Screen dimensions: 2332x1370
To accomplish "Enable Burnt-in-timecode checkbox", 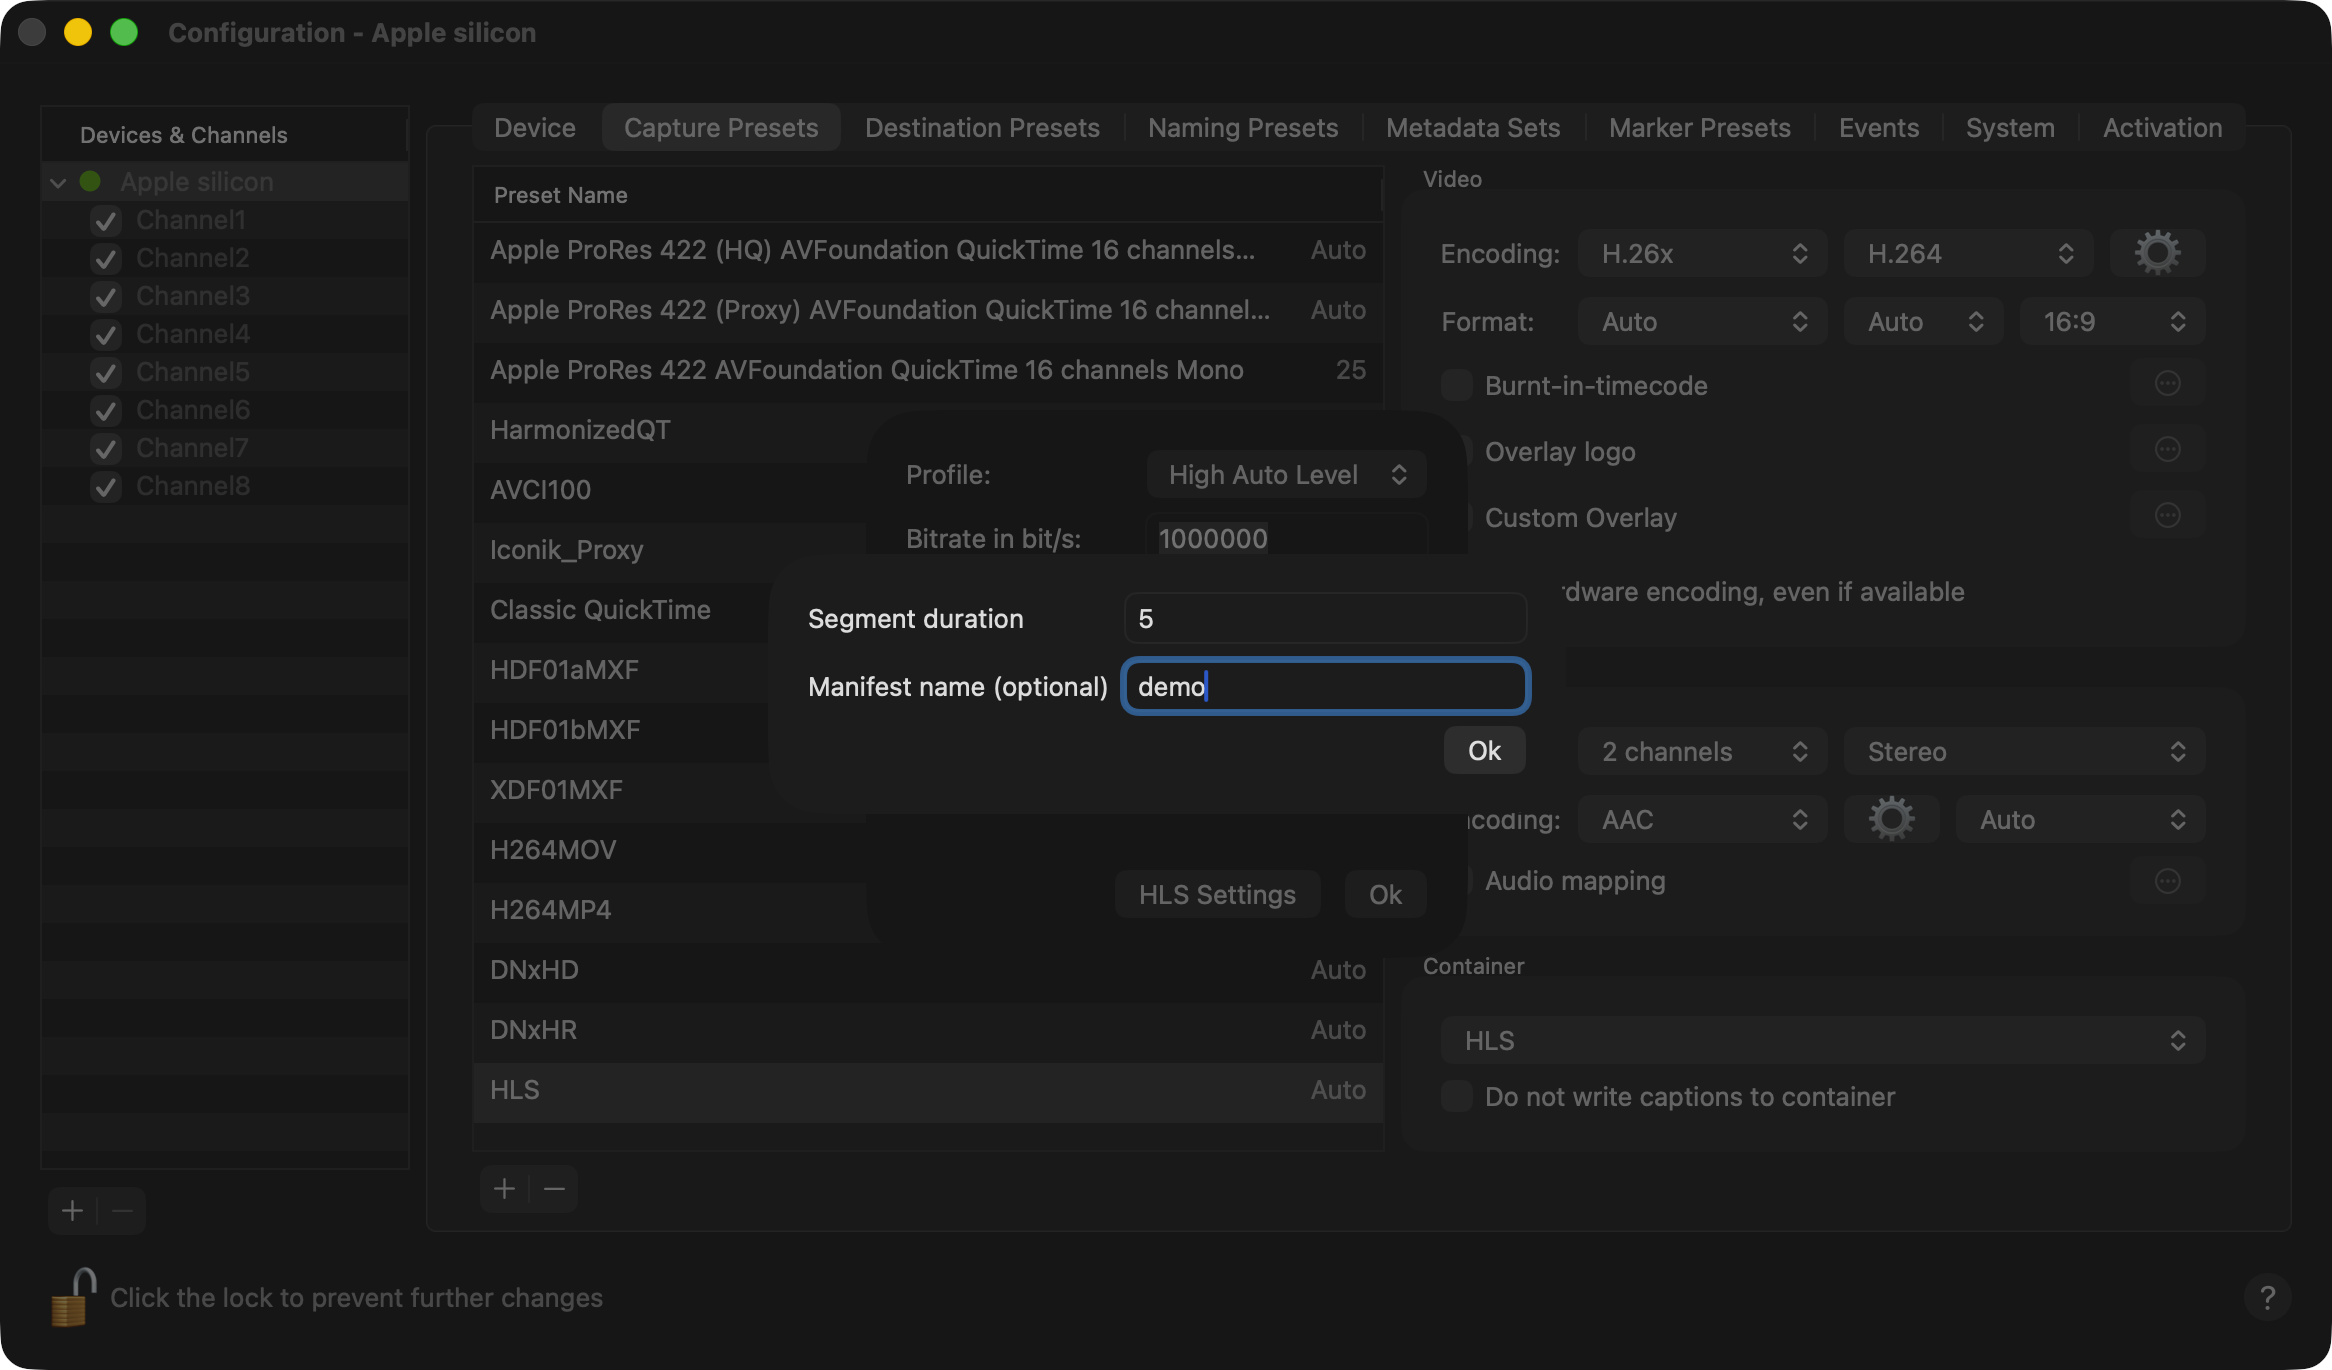I will pos(1457,385).
